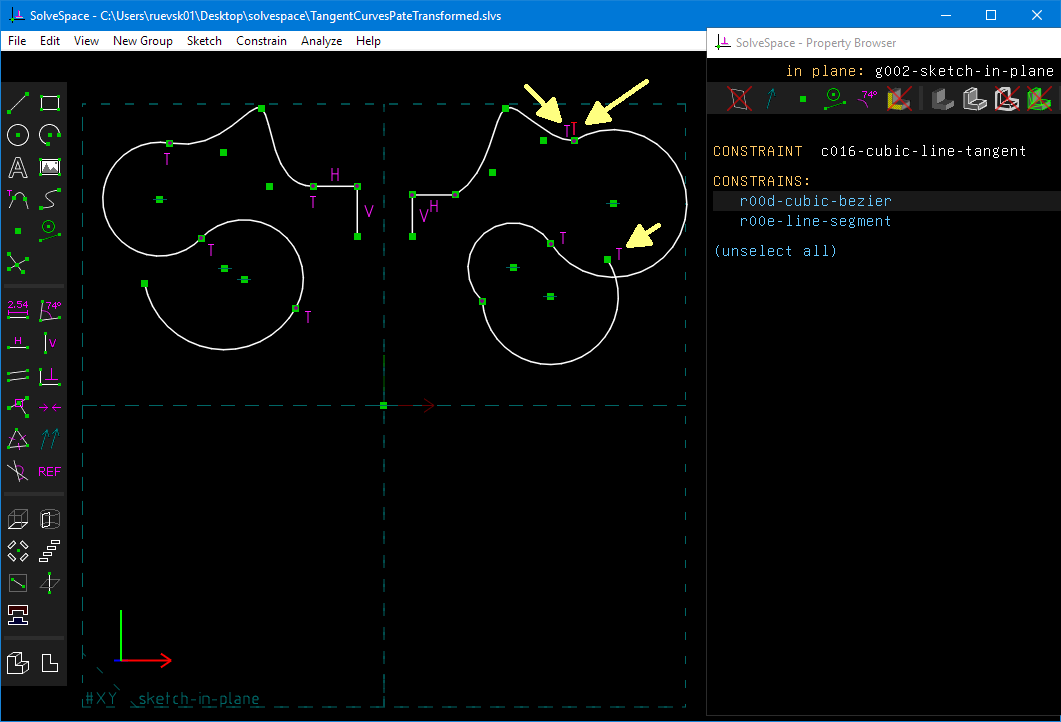
Task: Open the r00d-cubic-bezier link
Action: tap(815, 201)
